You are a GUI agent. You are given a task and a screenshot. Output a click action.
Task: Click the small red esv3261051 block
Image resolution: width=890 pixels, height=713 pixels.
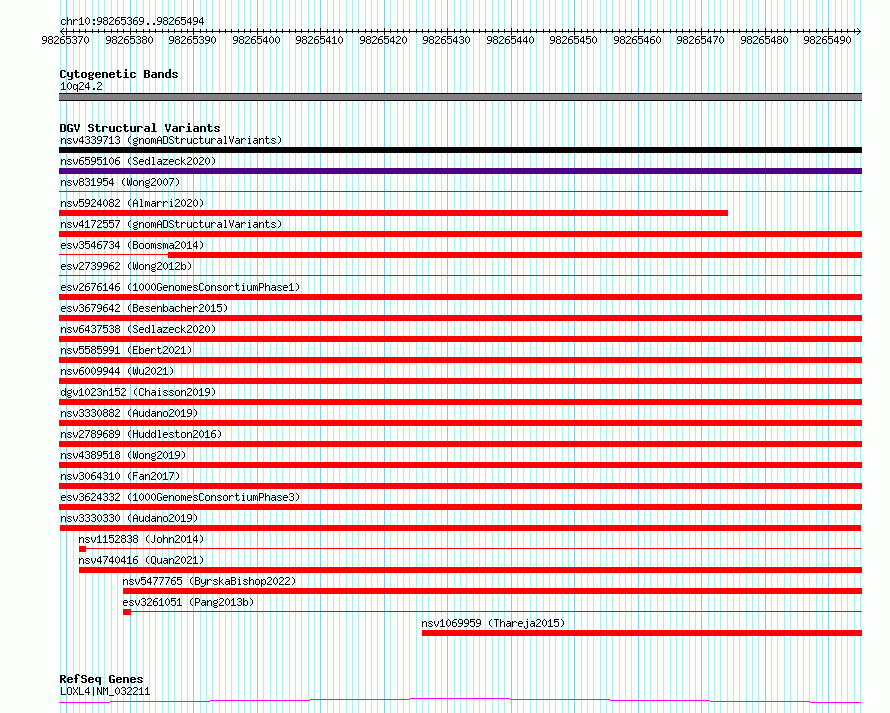click(x=127, y=612)
